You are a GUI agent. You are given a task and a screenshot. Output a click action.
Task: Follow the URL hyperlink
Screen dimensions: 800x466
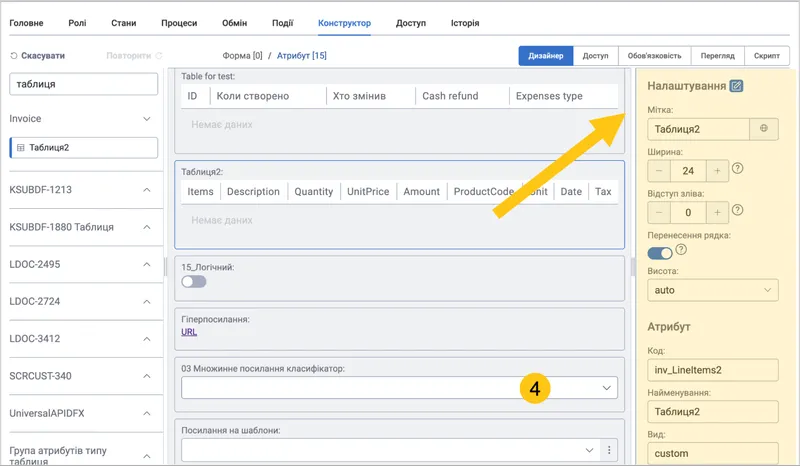[x=189, y=332]
